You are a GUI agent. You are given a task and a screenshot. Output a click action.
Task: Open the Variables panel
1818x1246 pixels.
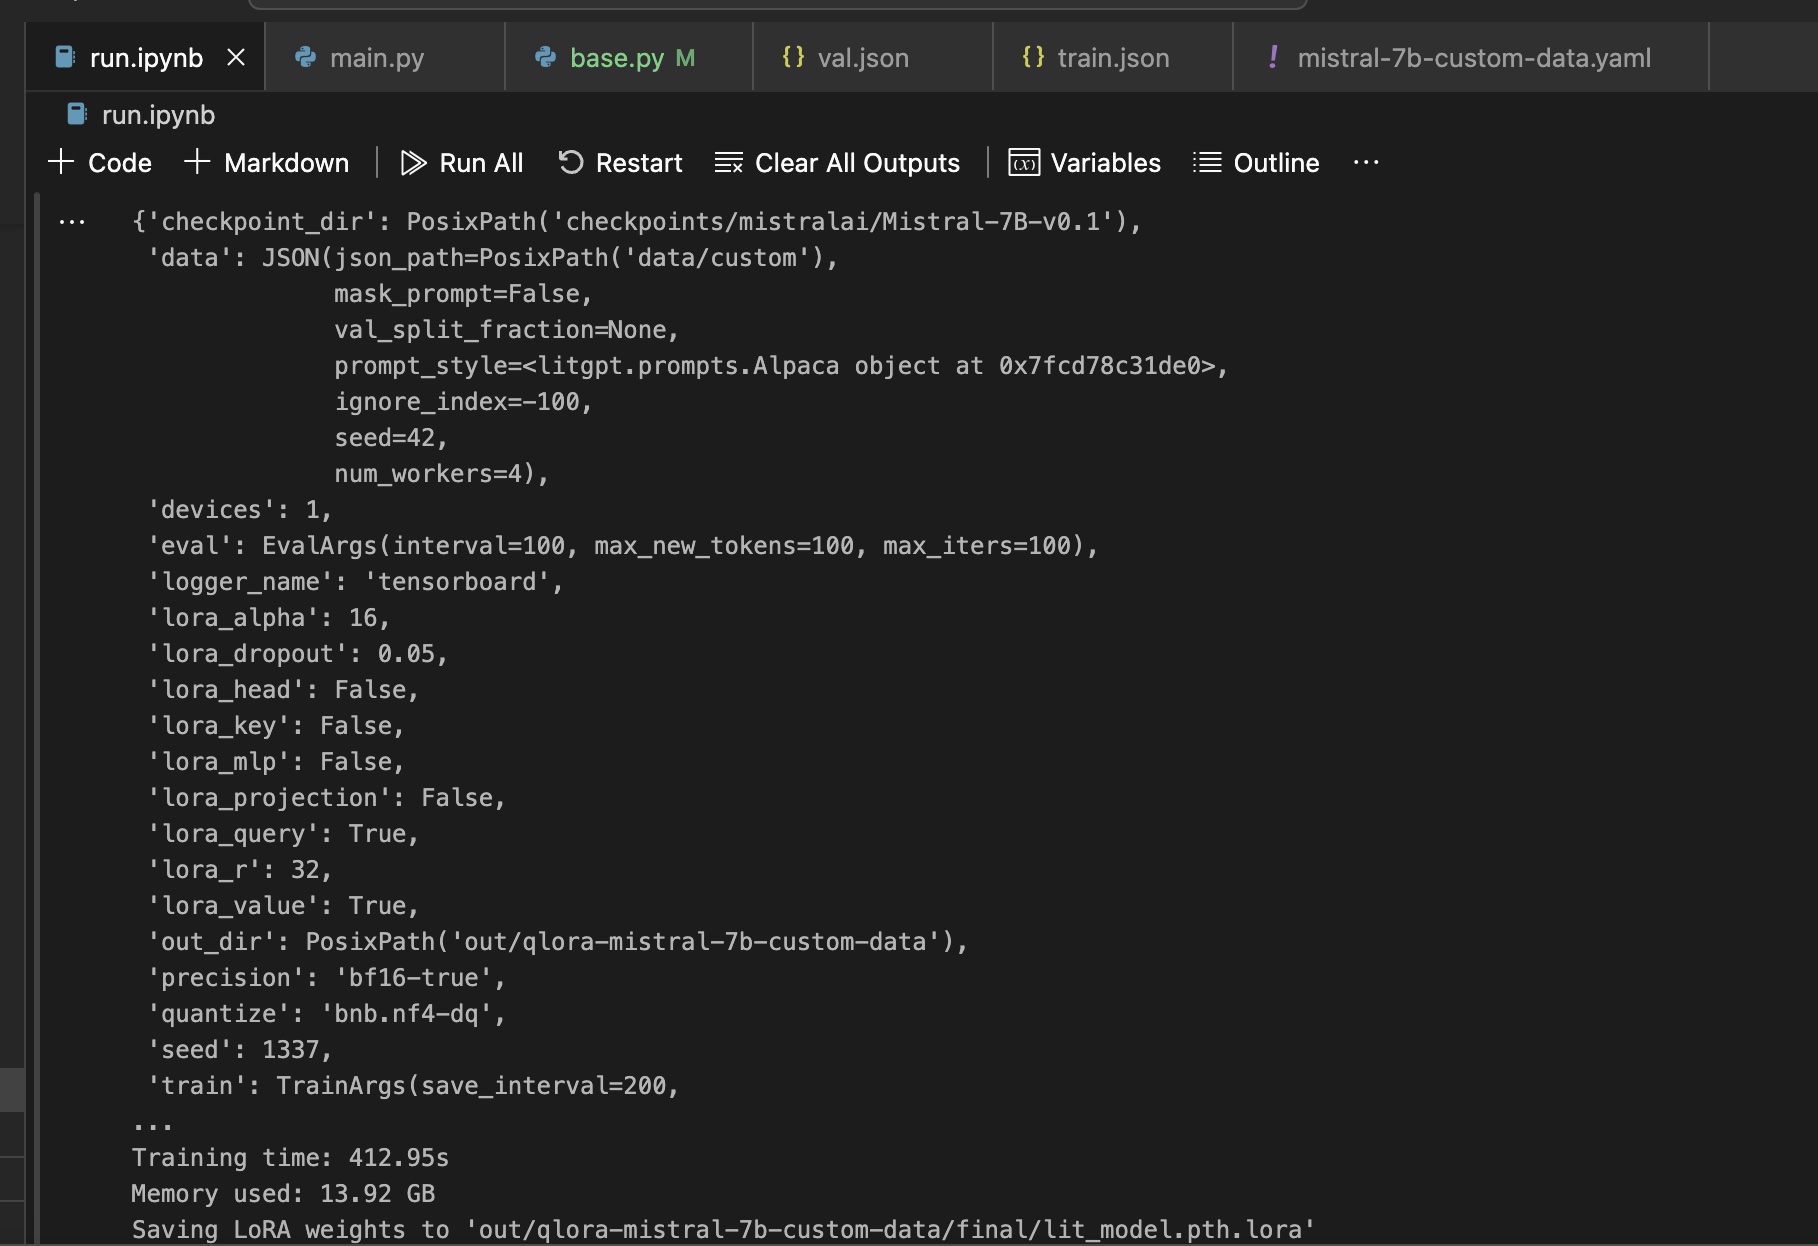(1085, 163)
